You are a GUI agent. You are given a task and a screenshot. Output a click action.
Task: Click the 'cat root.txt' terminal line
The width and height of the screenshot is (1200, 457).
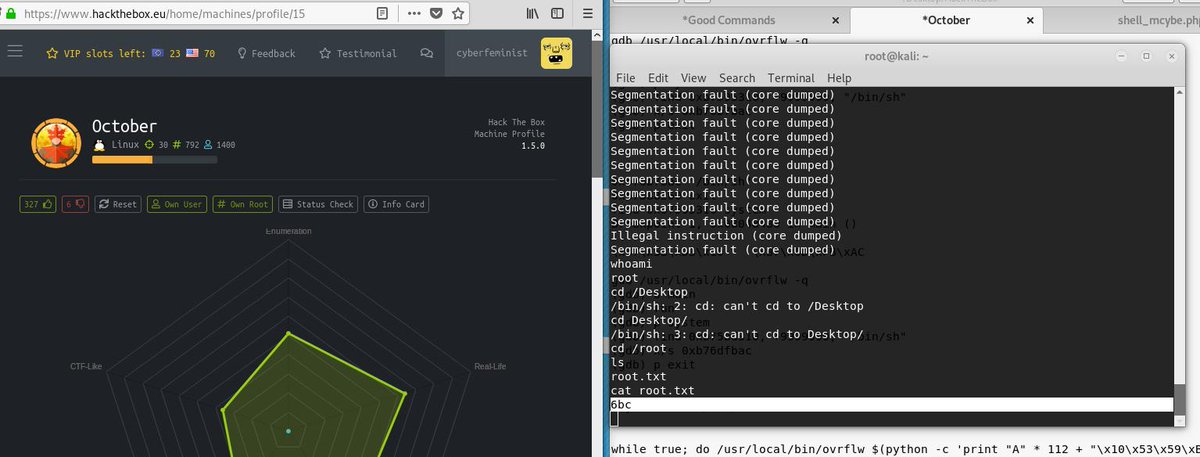(650, 391)
